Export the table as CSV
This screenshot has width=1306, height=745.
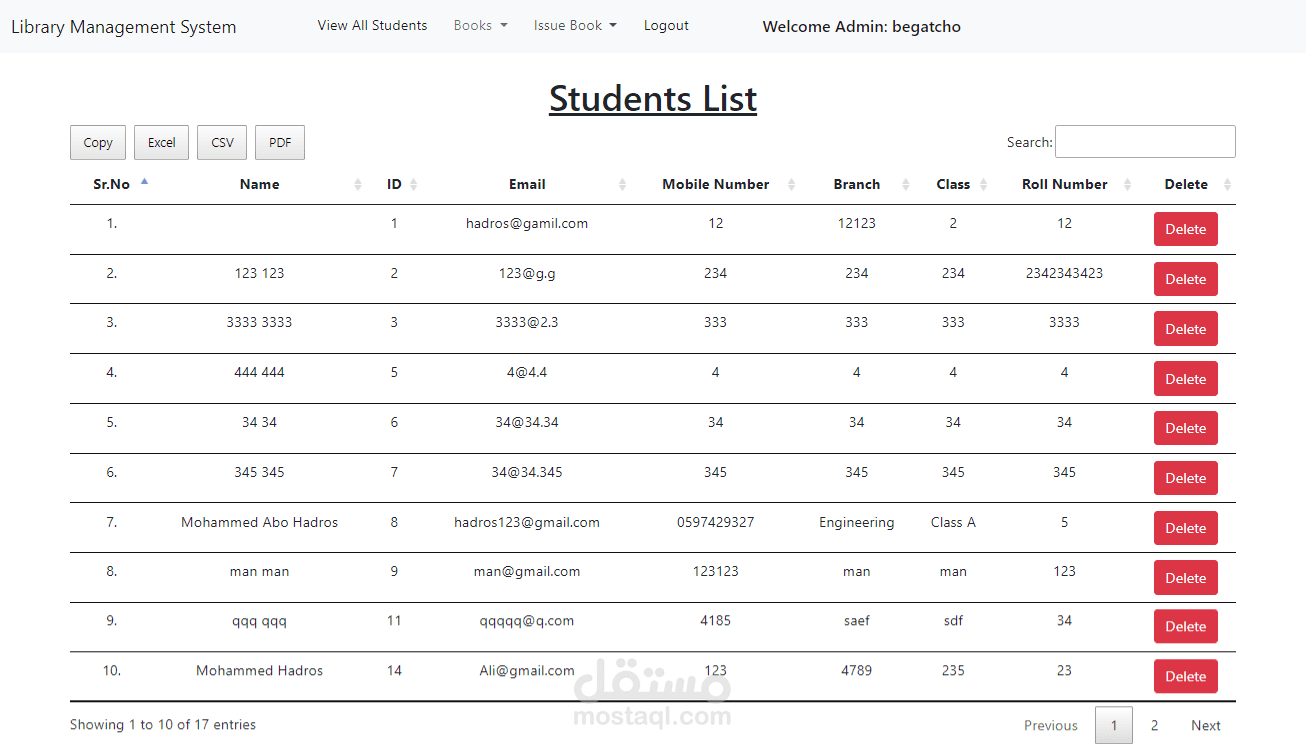click(x=222, y=143)
